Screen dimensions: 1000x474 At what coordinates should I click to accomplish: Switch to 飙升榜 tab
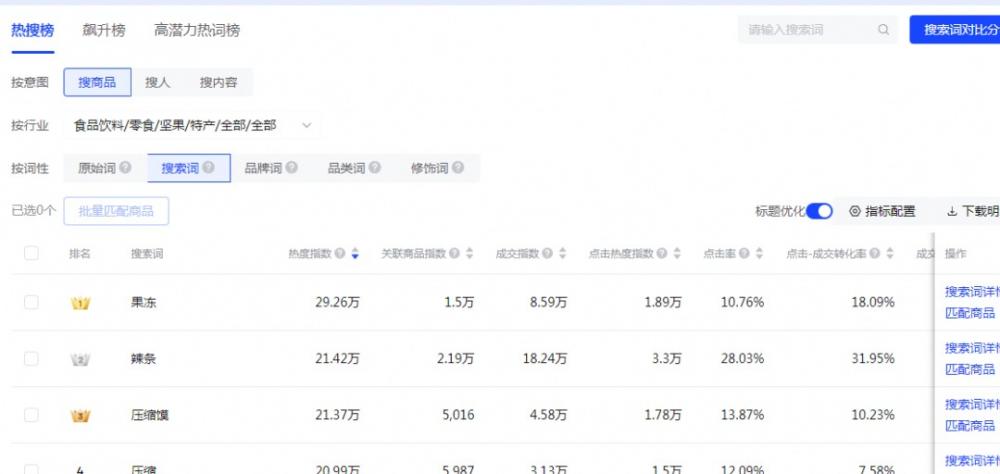[103, 30]
